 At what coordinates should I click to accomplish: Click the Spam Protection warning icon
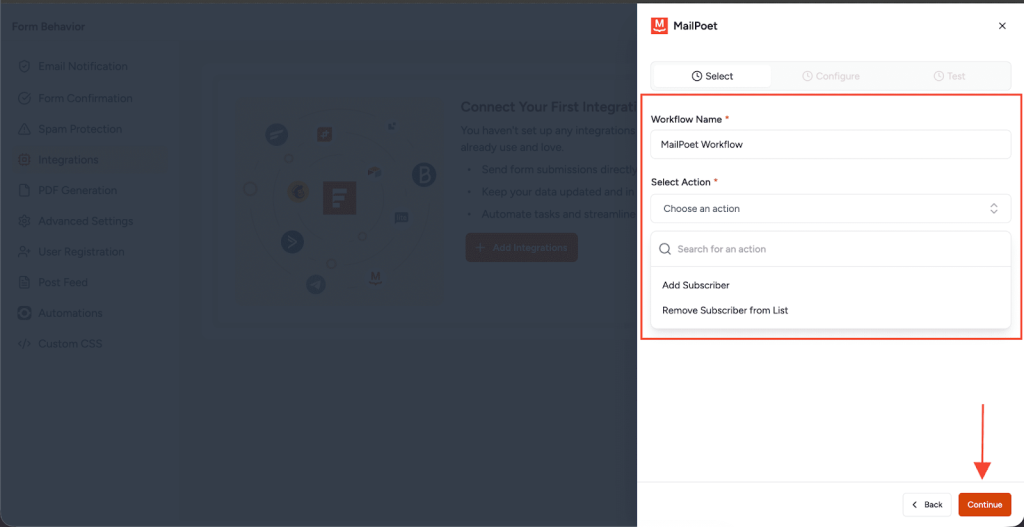pos(24,129)
